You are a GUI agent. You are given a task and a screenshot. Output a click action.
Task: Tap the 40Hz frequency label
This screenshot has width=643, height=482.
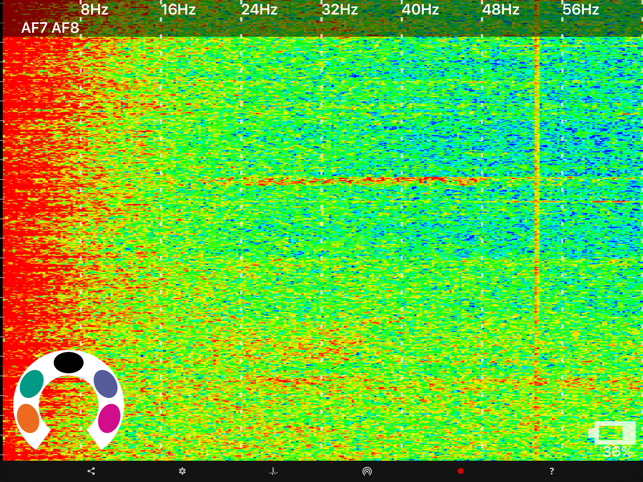420,9
